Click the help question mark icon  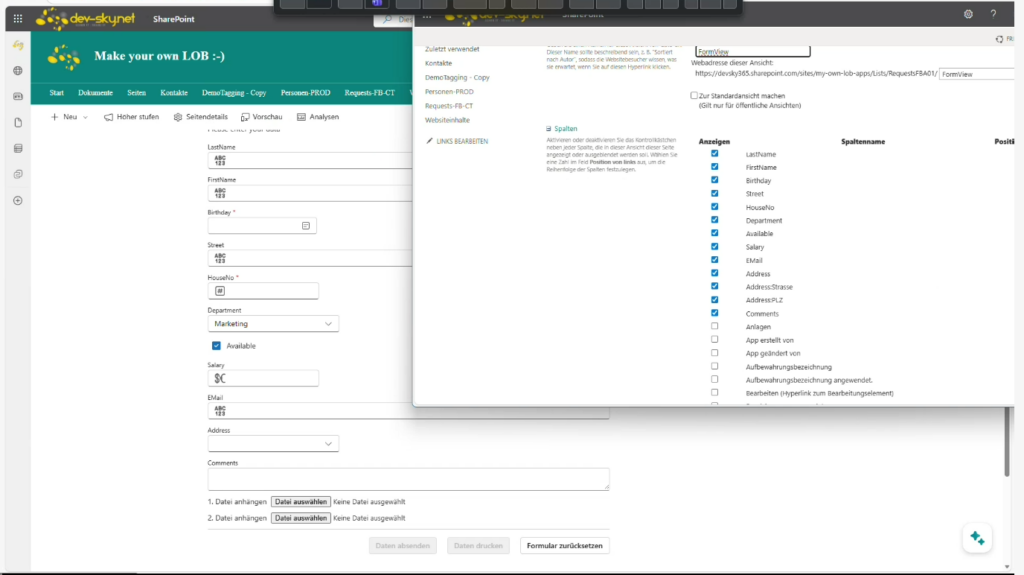pos(993,14)
